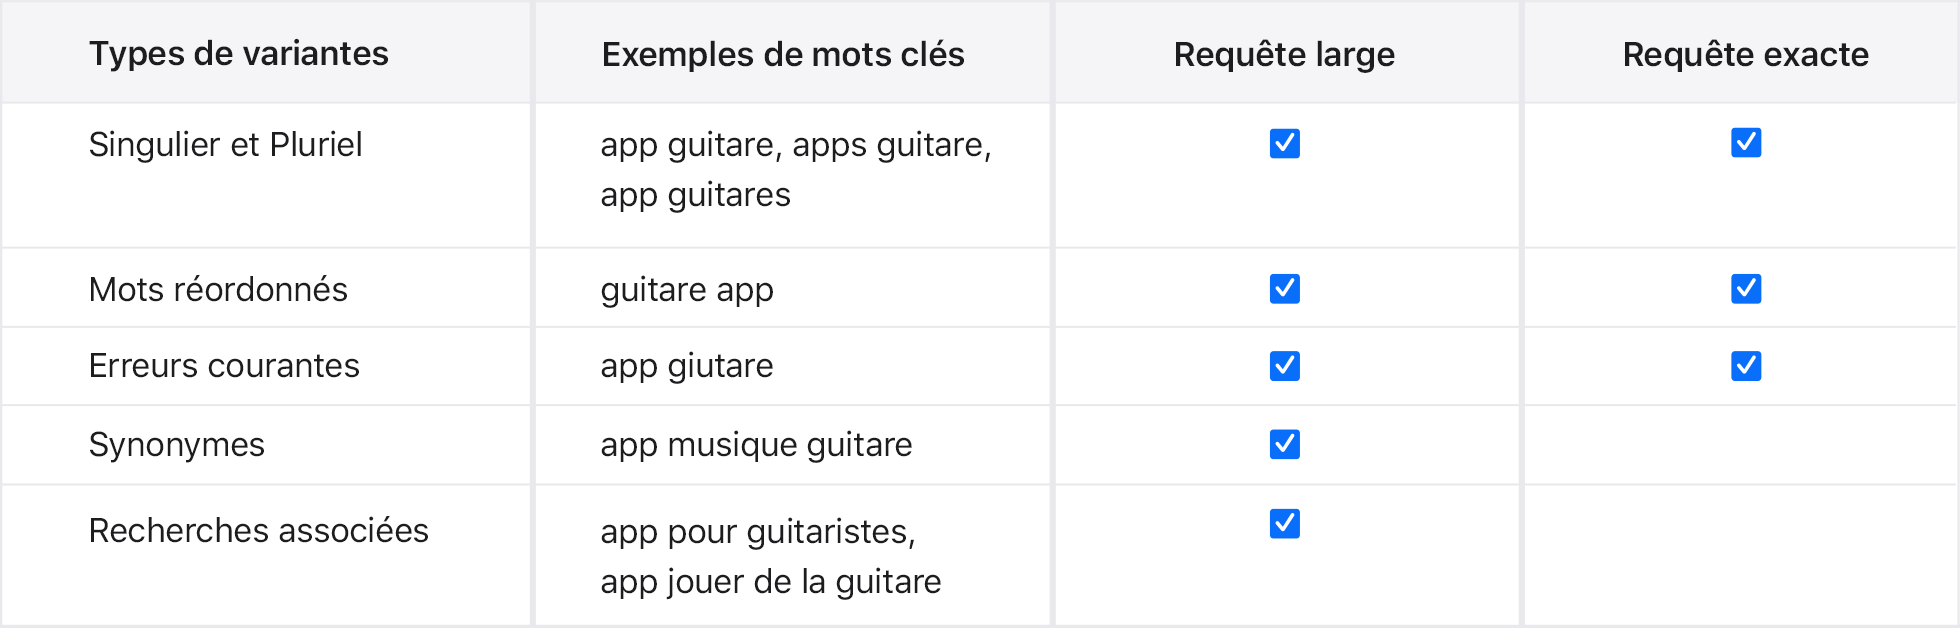Image resolution: width=1960 pixels, height=628 pixels.
Task: Click the Recherches associées row label
Action: (x=258, y=531)
